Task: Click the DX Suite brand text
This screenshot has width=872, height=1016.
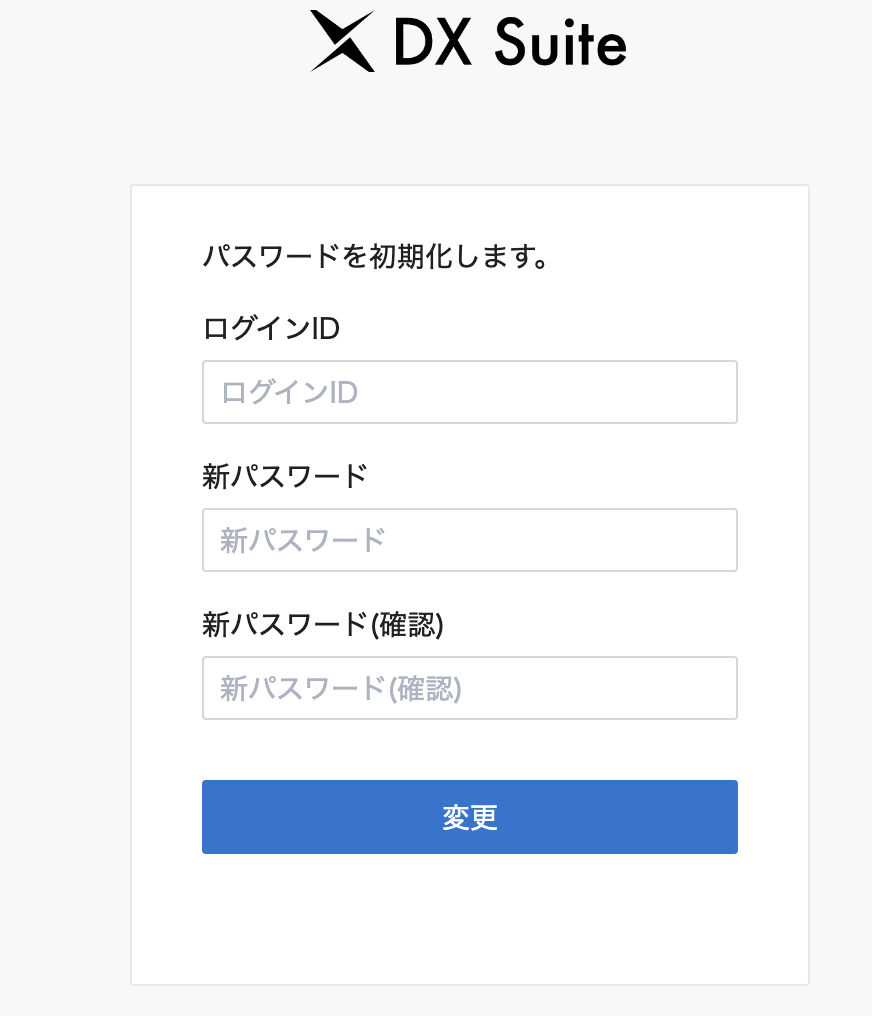Action: point(510,42)
